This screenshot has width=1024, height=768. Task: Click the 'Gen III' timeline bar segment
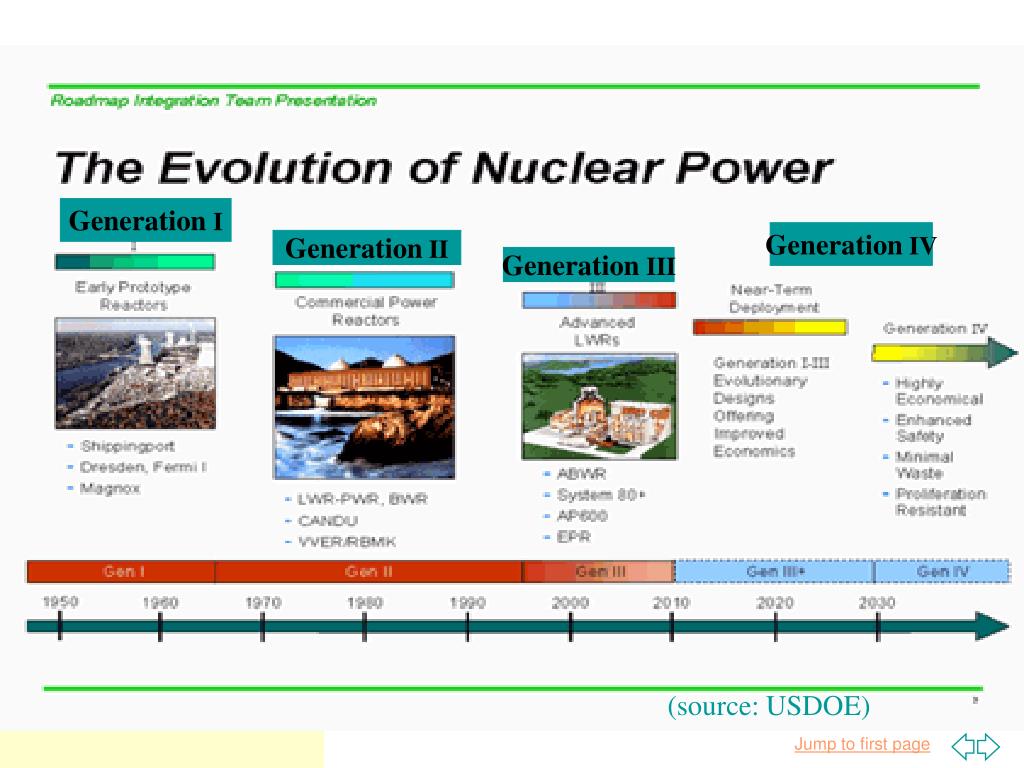(599, 571)
